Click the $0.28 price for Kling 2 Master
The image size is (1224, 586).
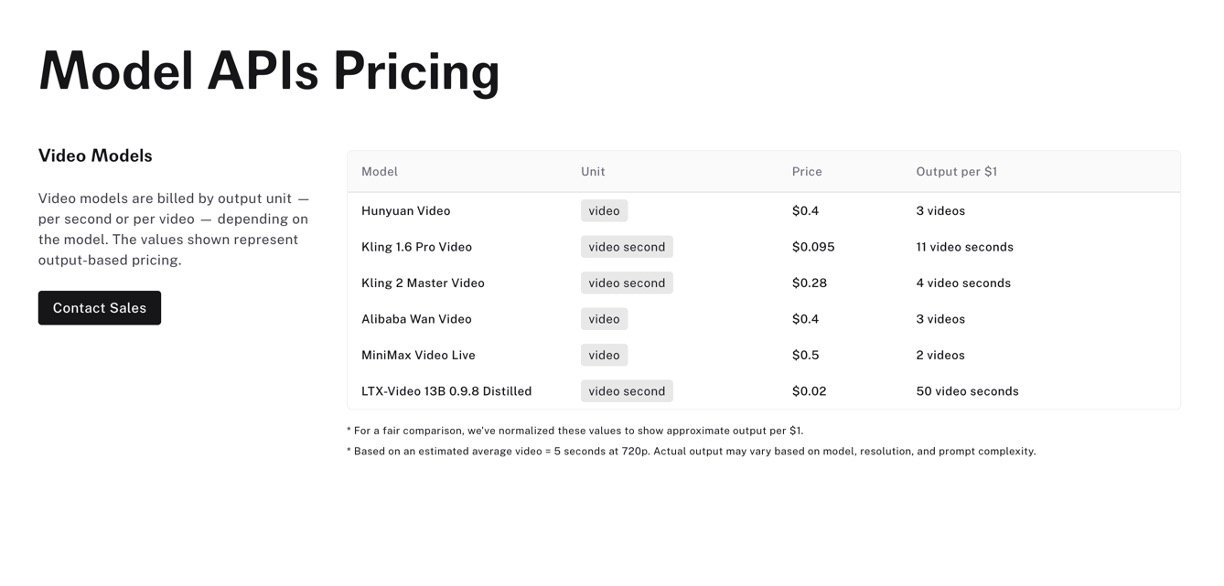809,283
